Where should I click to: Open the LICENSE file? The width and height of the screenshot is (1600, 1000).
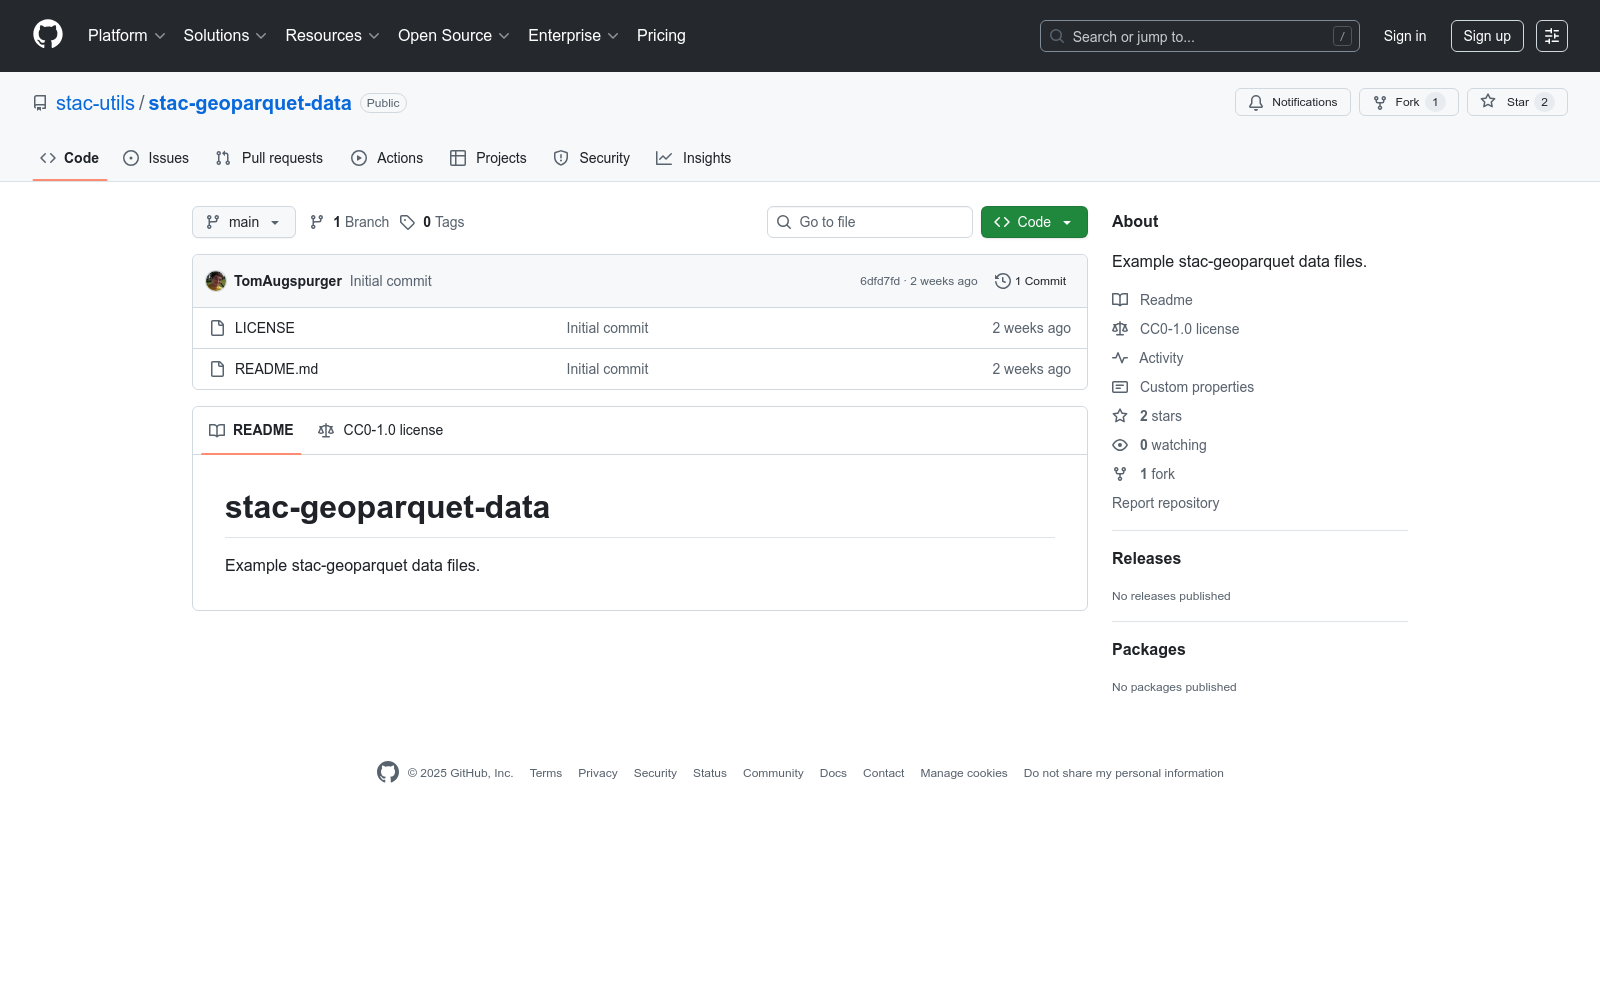click(x=265, y=328)
